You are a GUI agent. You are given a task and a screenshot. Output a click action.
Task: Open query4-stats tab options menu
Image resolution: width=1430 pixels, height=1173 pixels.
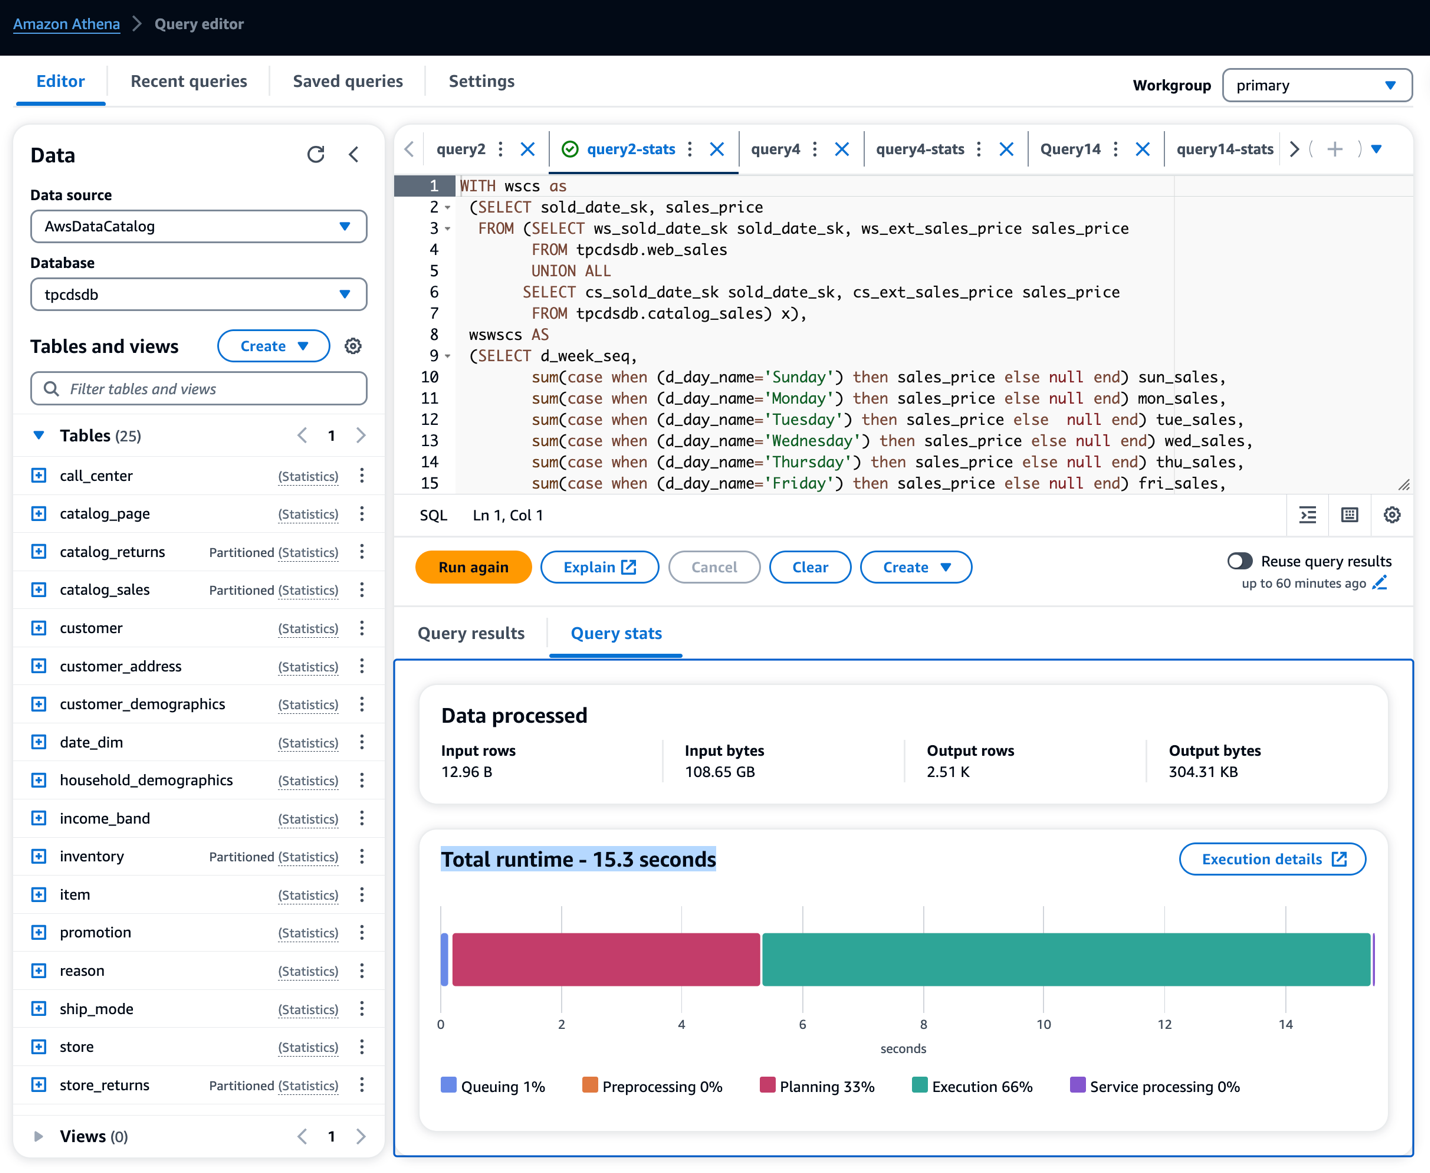pos(979,149)
